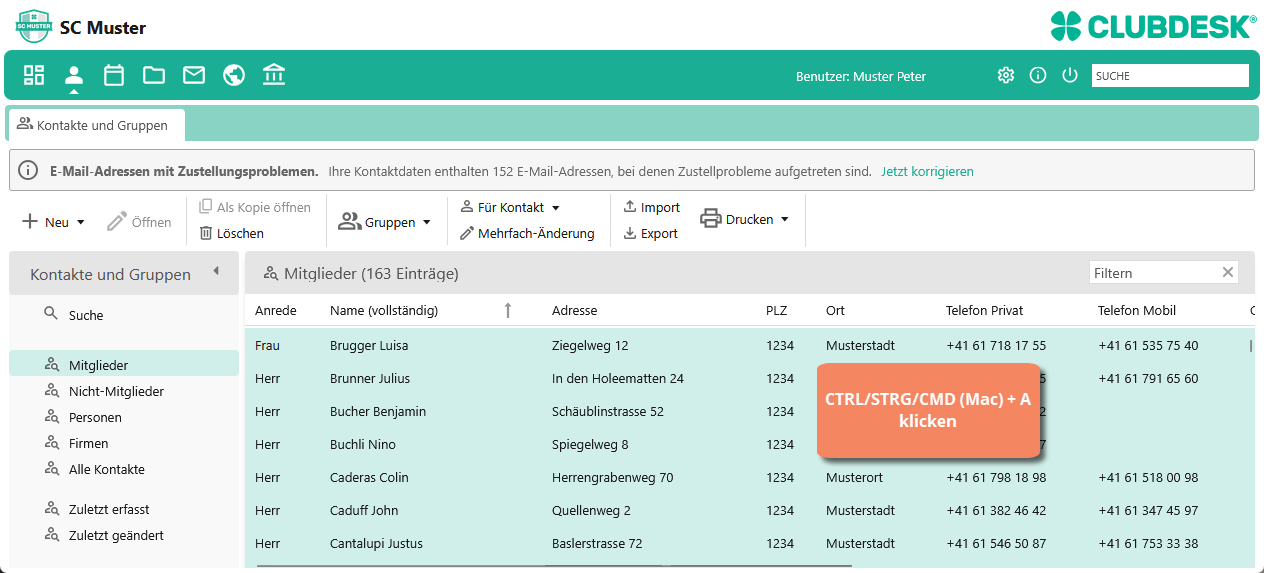
Task: Click the info circle icon in header
Action: [x=1038, y=75]
